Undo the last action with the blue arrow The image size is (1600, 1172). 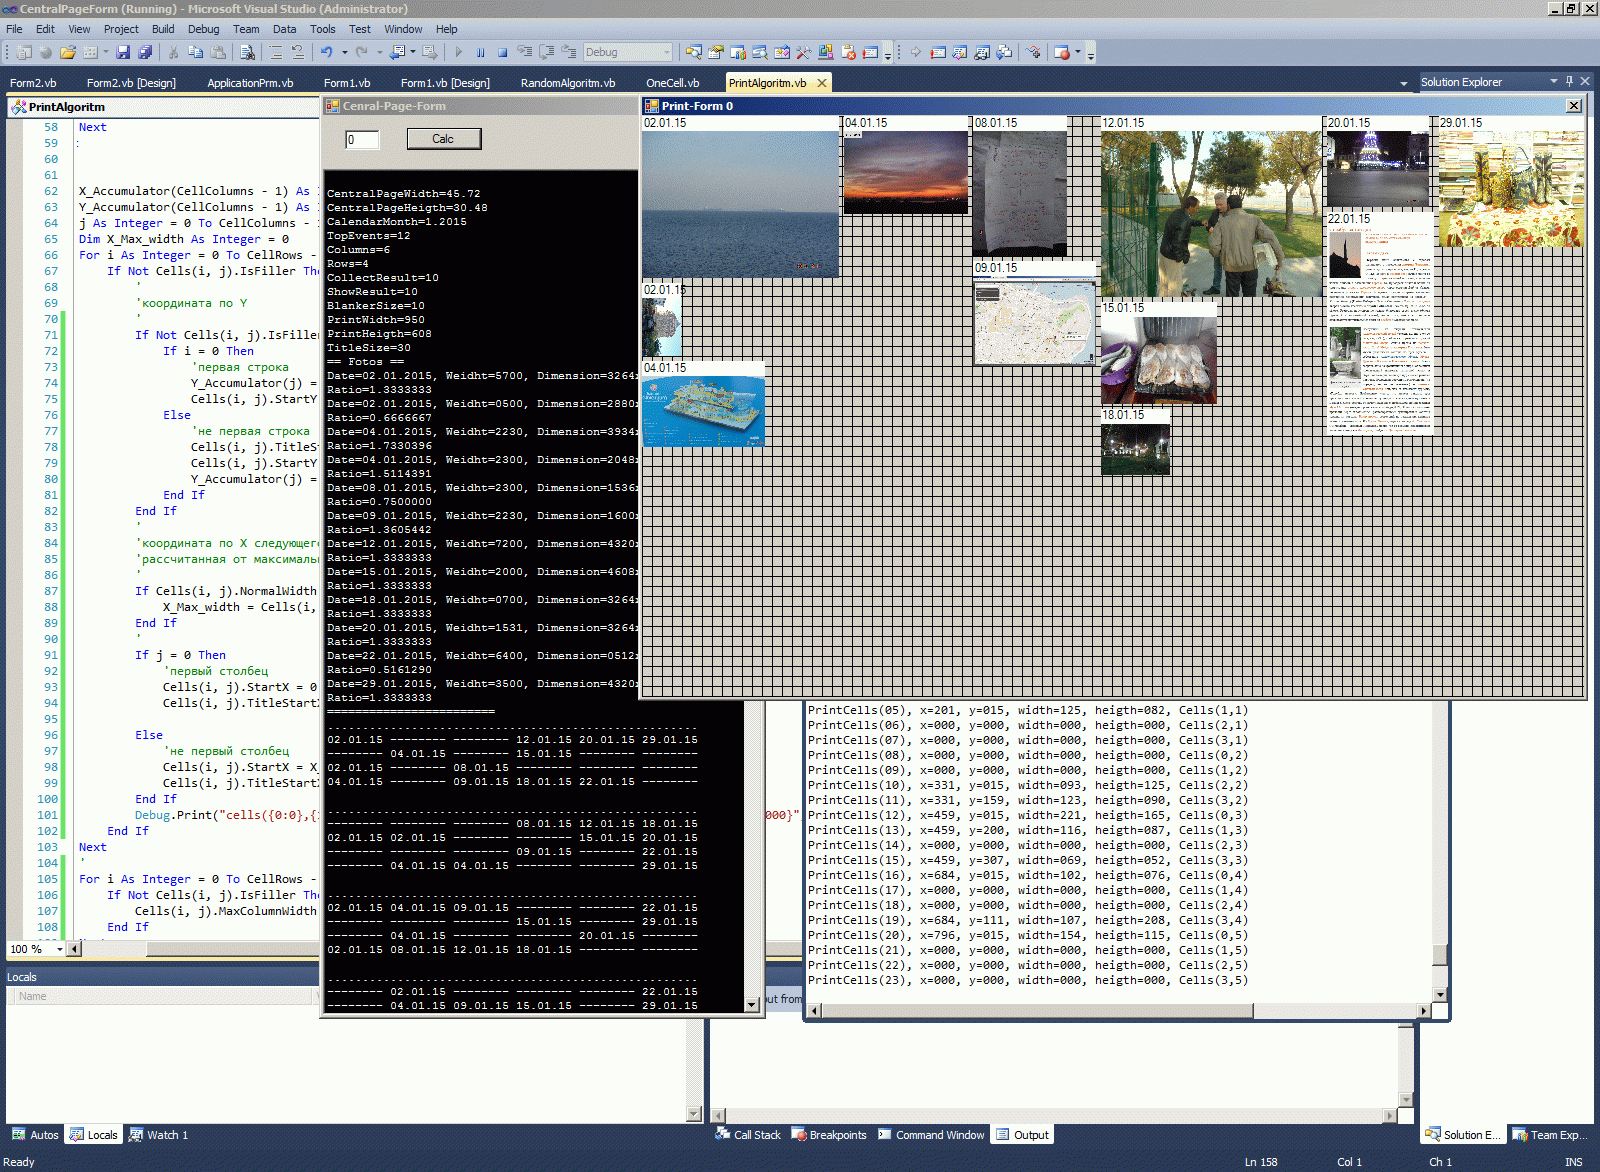[326, 52]
